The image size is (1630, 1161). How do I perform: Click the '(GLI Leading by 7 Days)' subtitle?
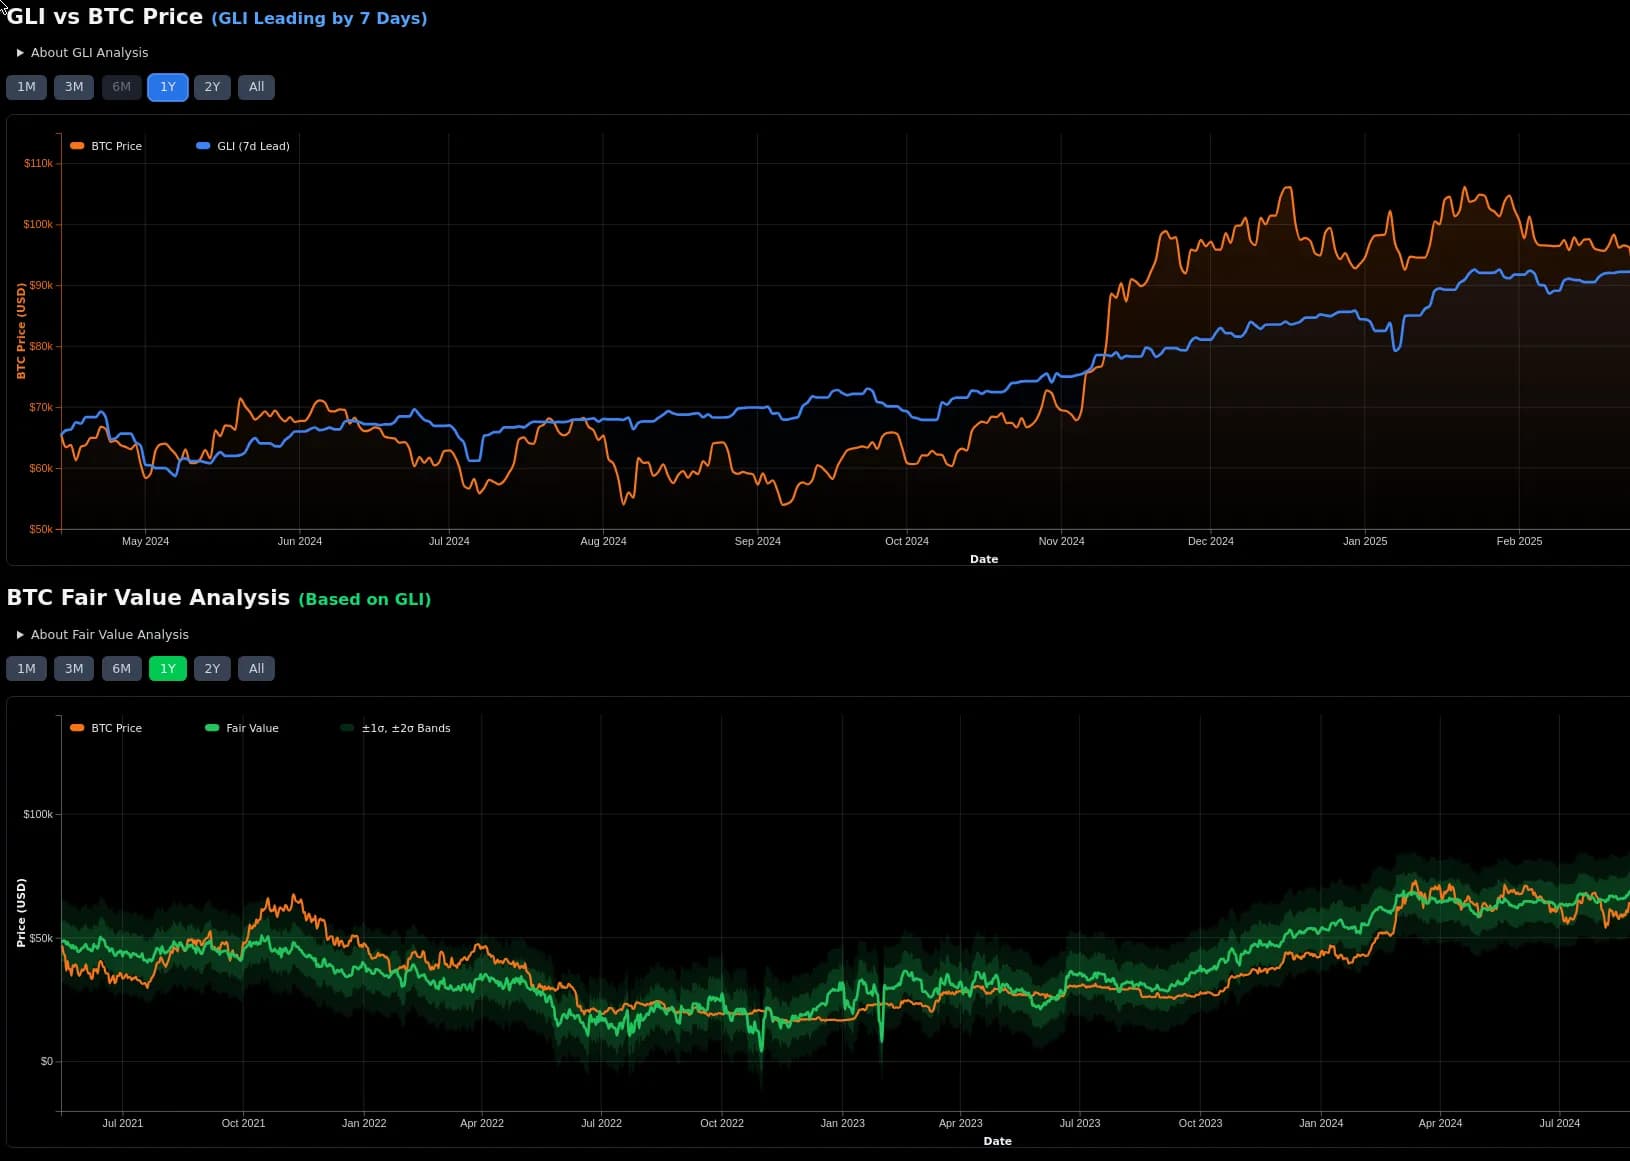tap(319, 18)
